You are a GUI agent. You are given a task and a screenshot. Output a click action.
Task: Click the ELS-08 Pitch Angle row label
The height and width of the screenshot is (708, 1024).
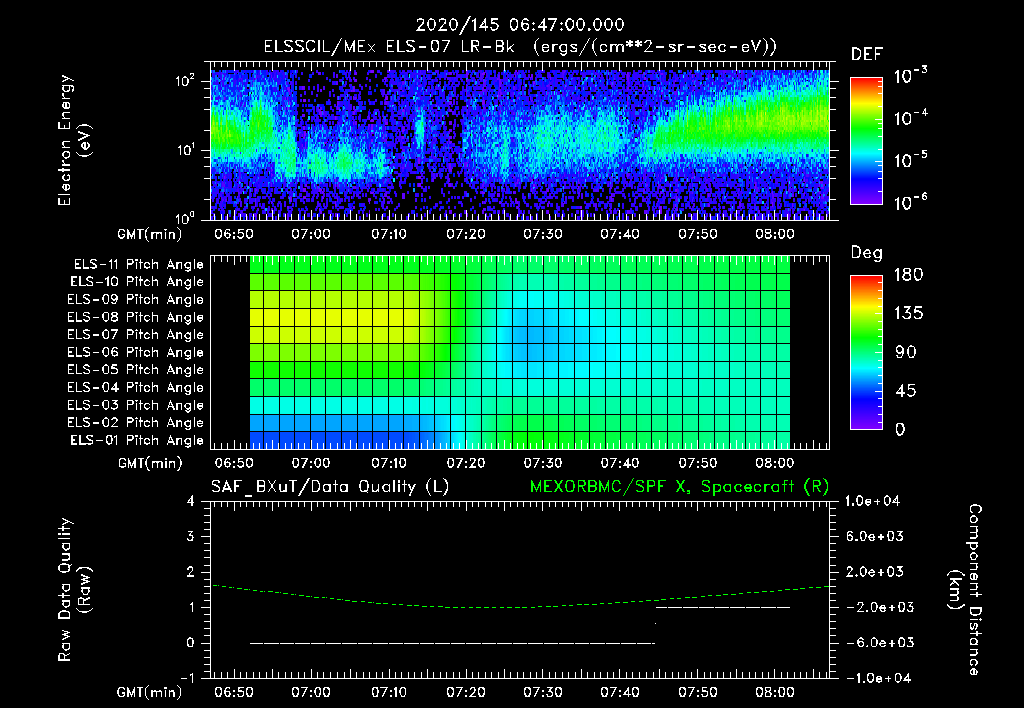tap(136, 317)
